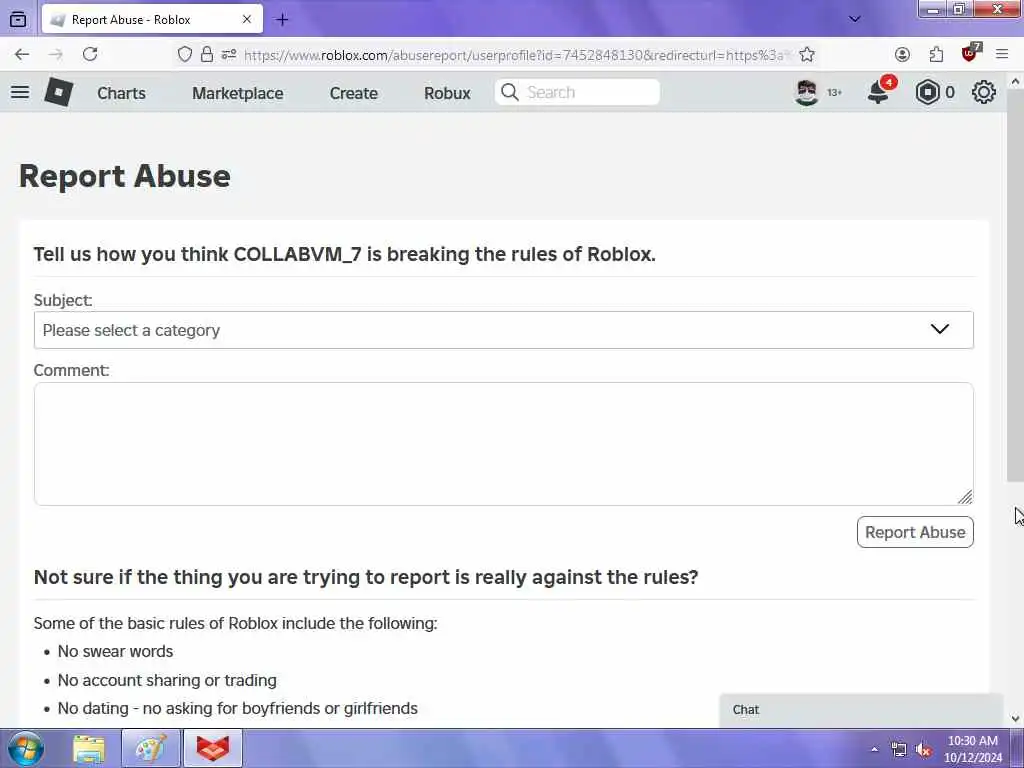
Task: Open the Create page
Action: point(354,93)
